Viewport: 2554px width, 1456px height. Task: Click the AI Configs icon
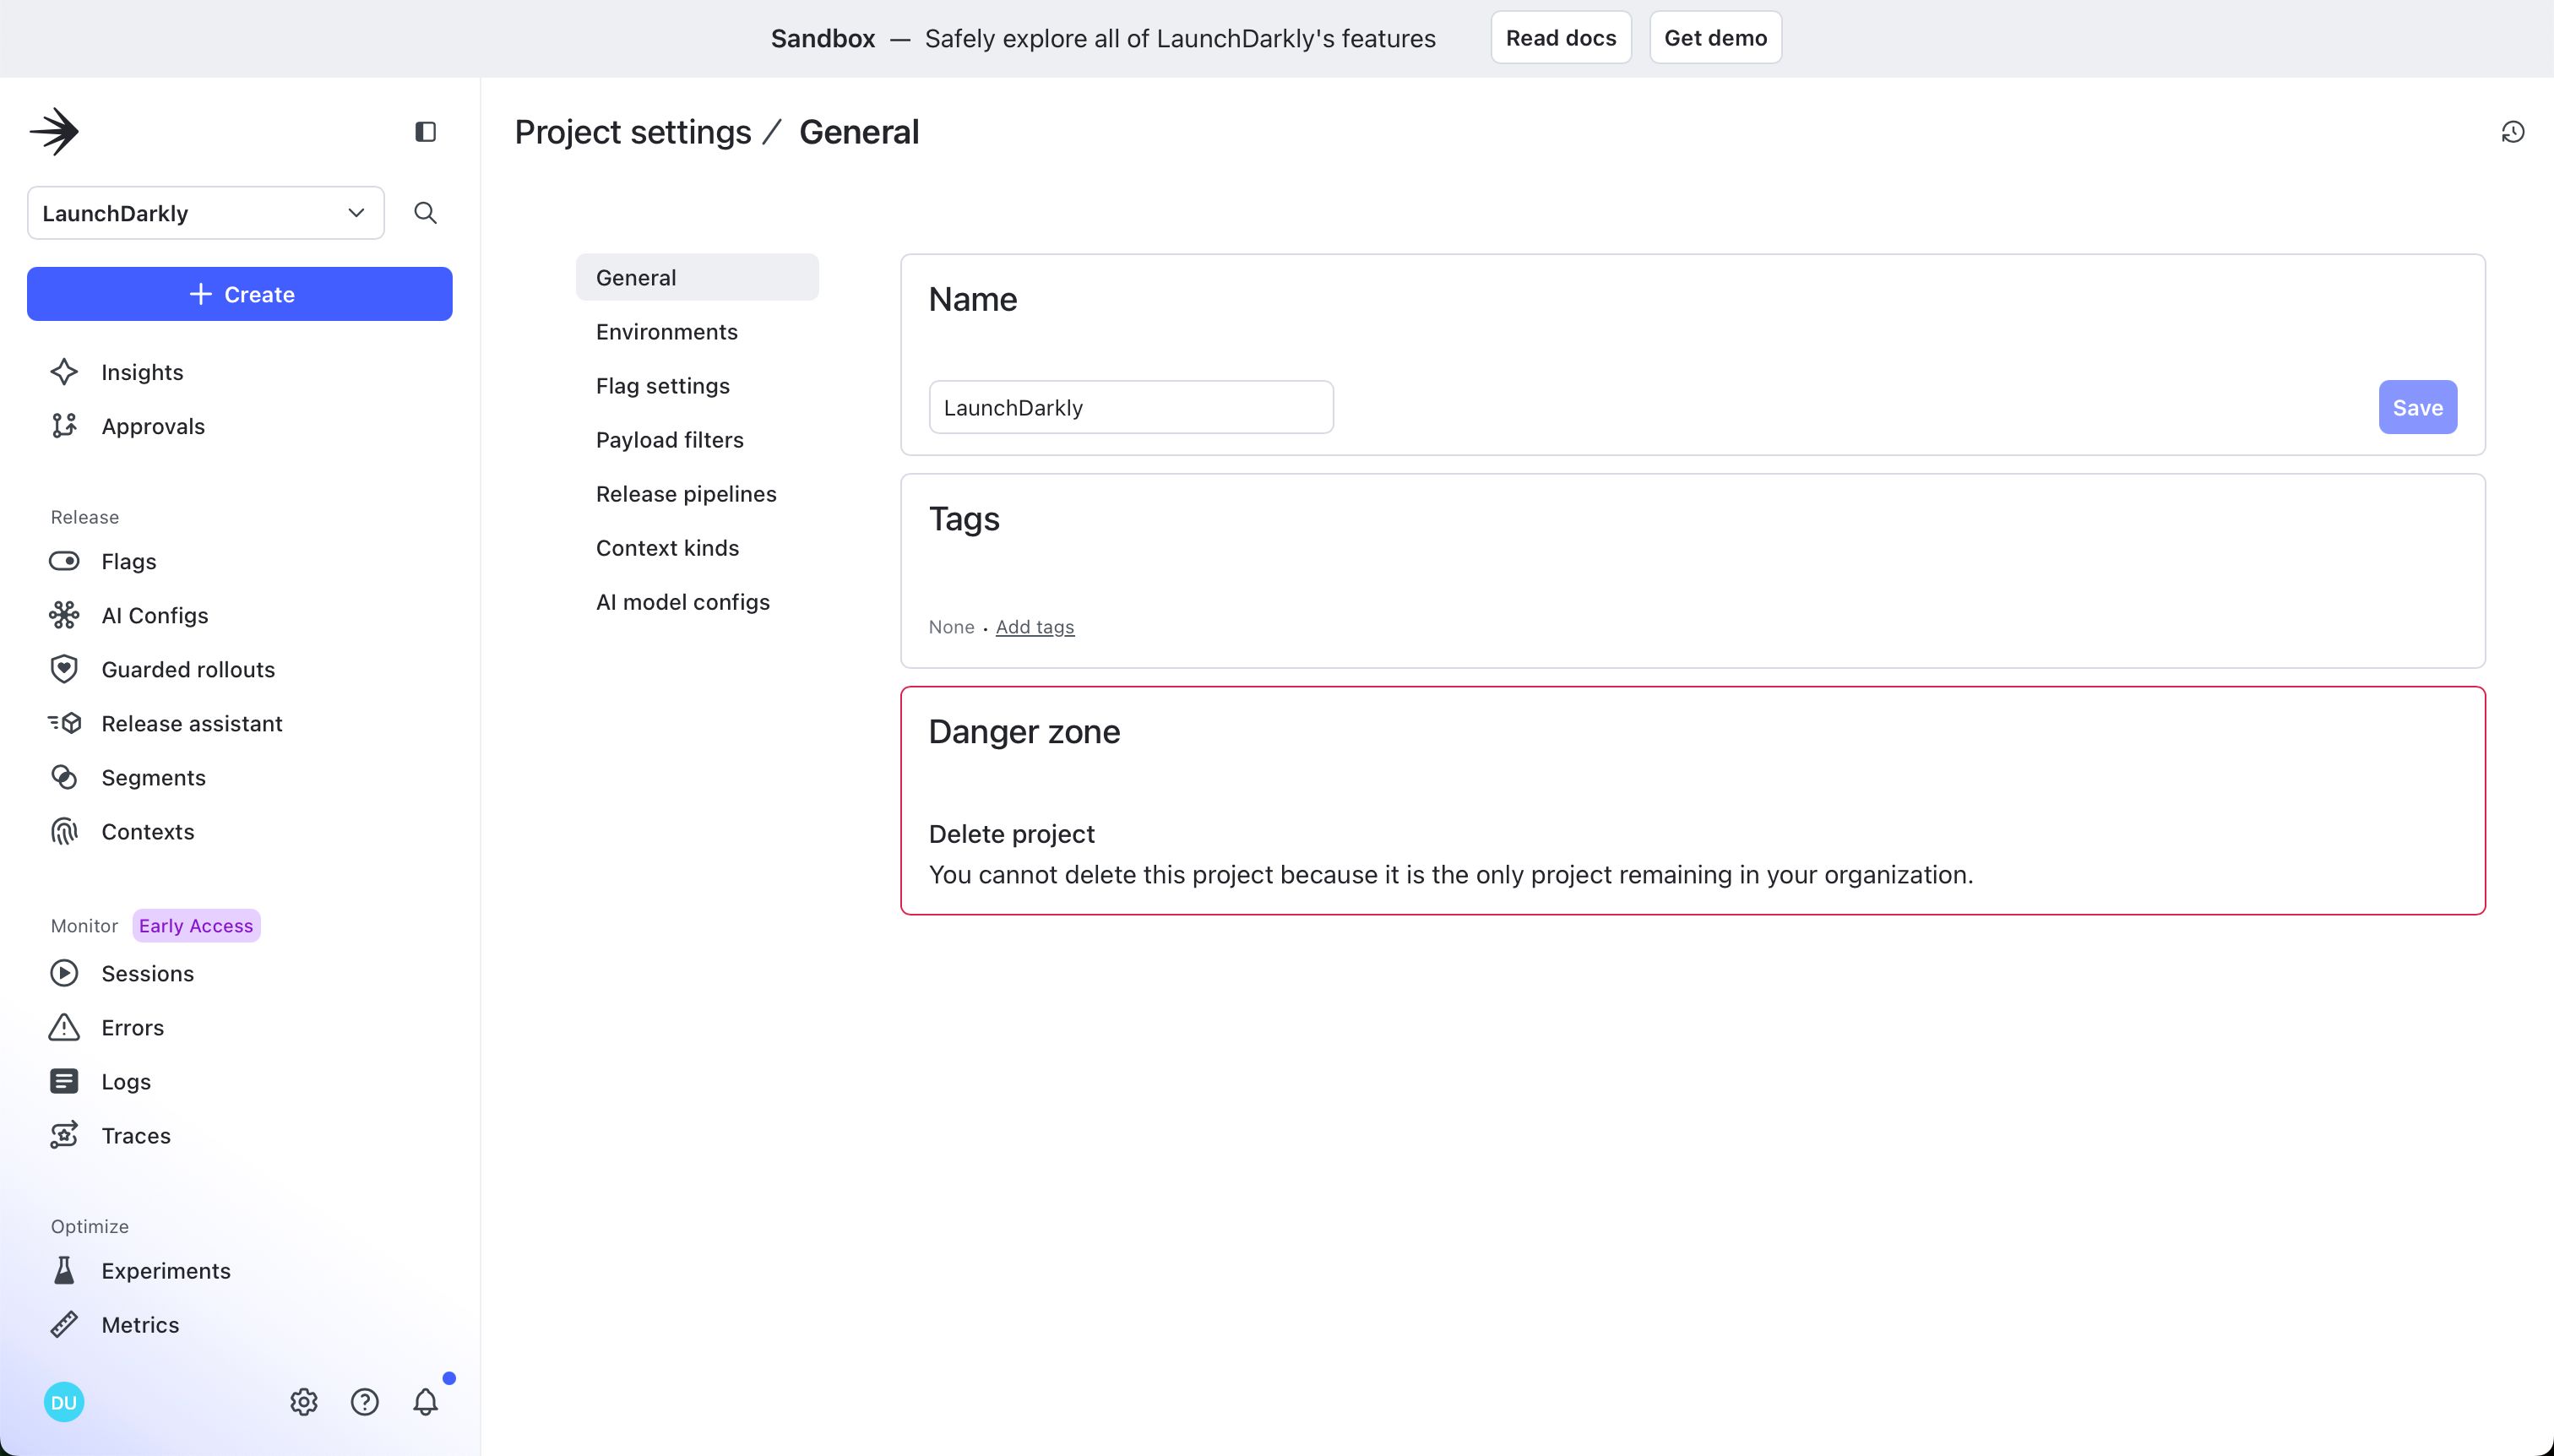(x=64, y=615)
